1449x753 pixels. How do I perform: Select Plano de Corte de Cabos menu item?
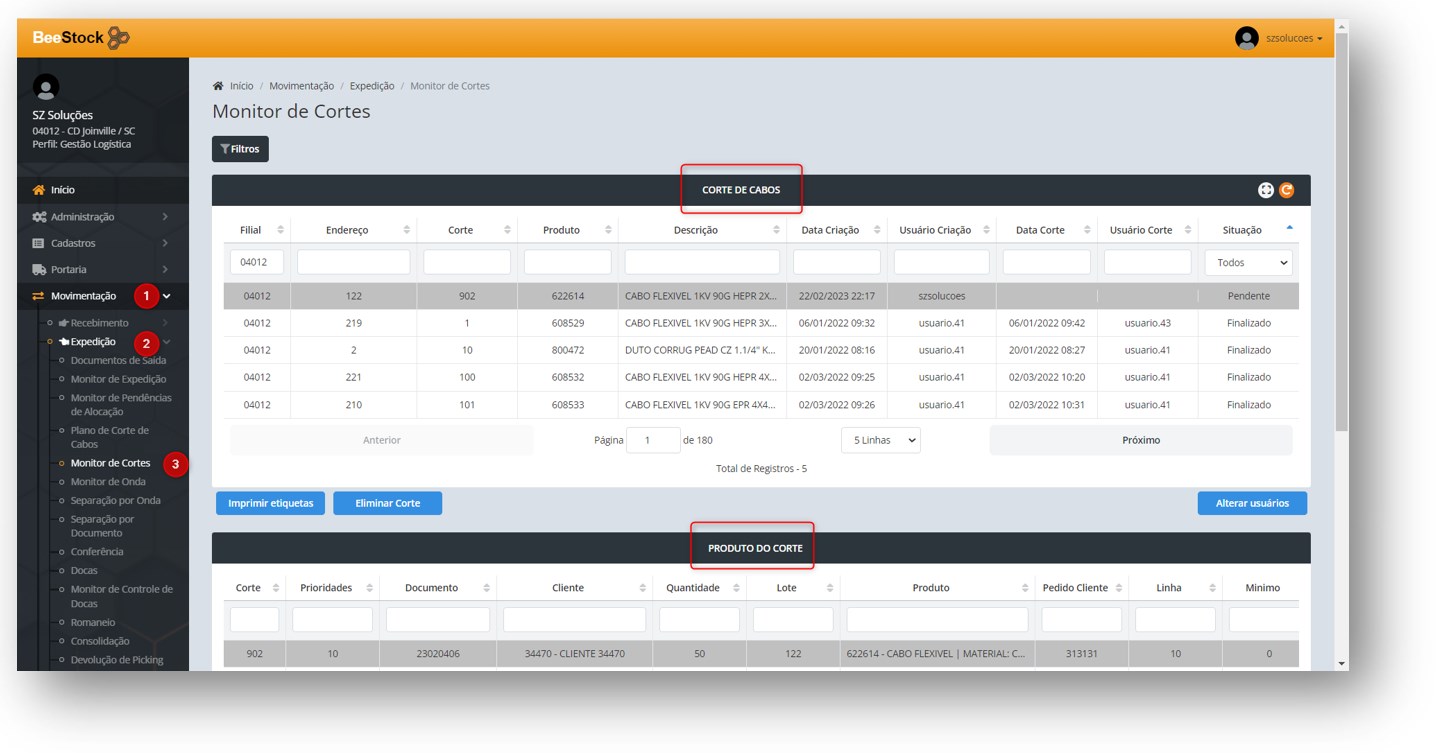pos(109,437)
